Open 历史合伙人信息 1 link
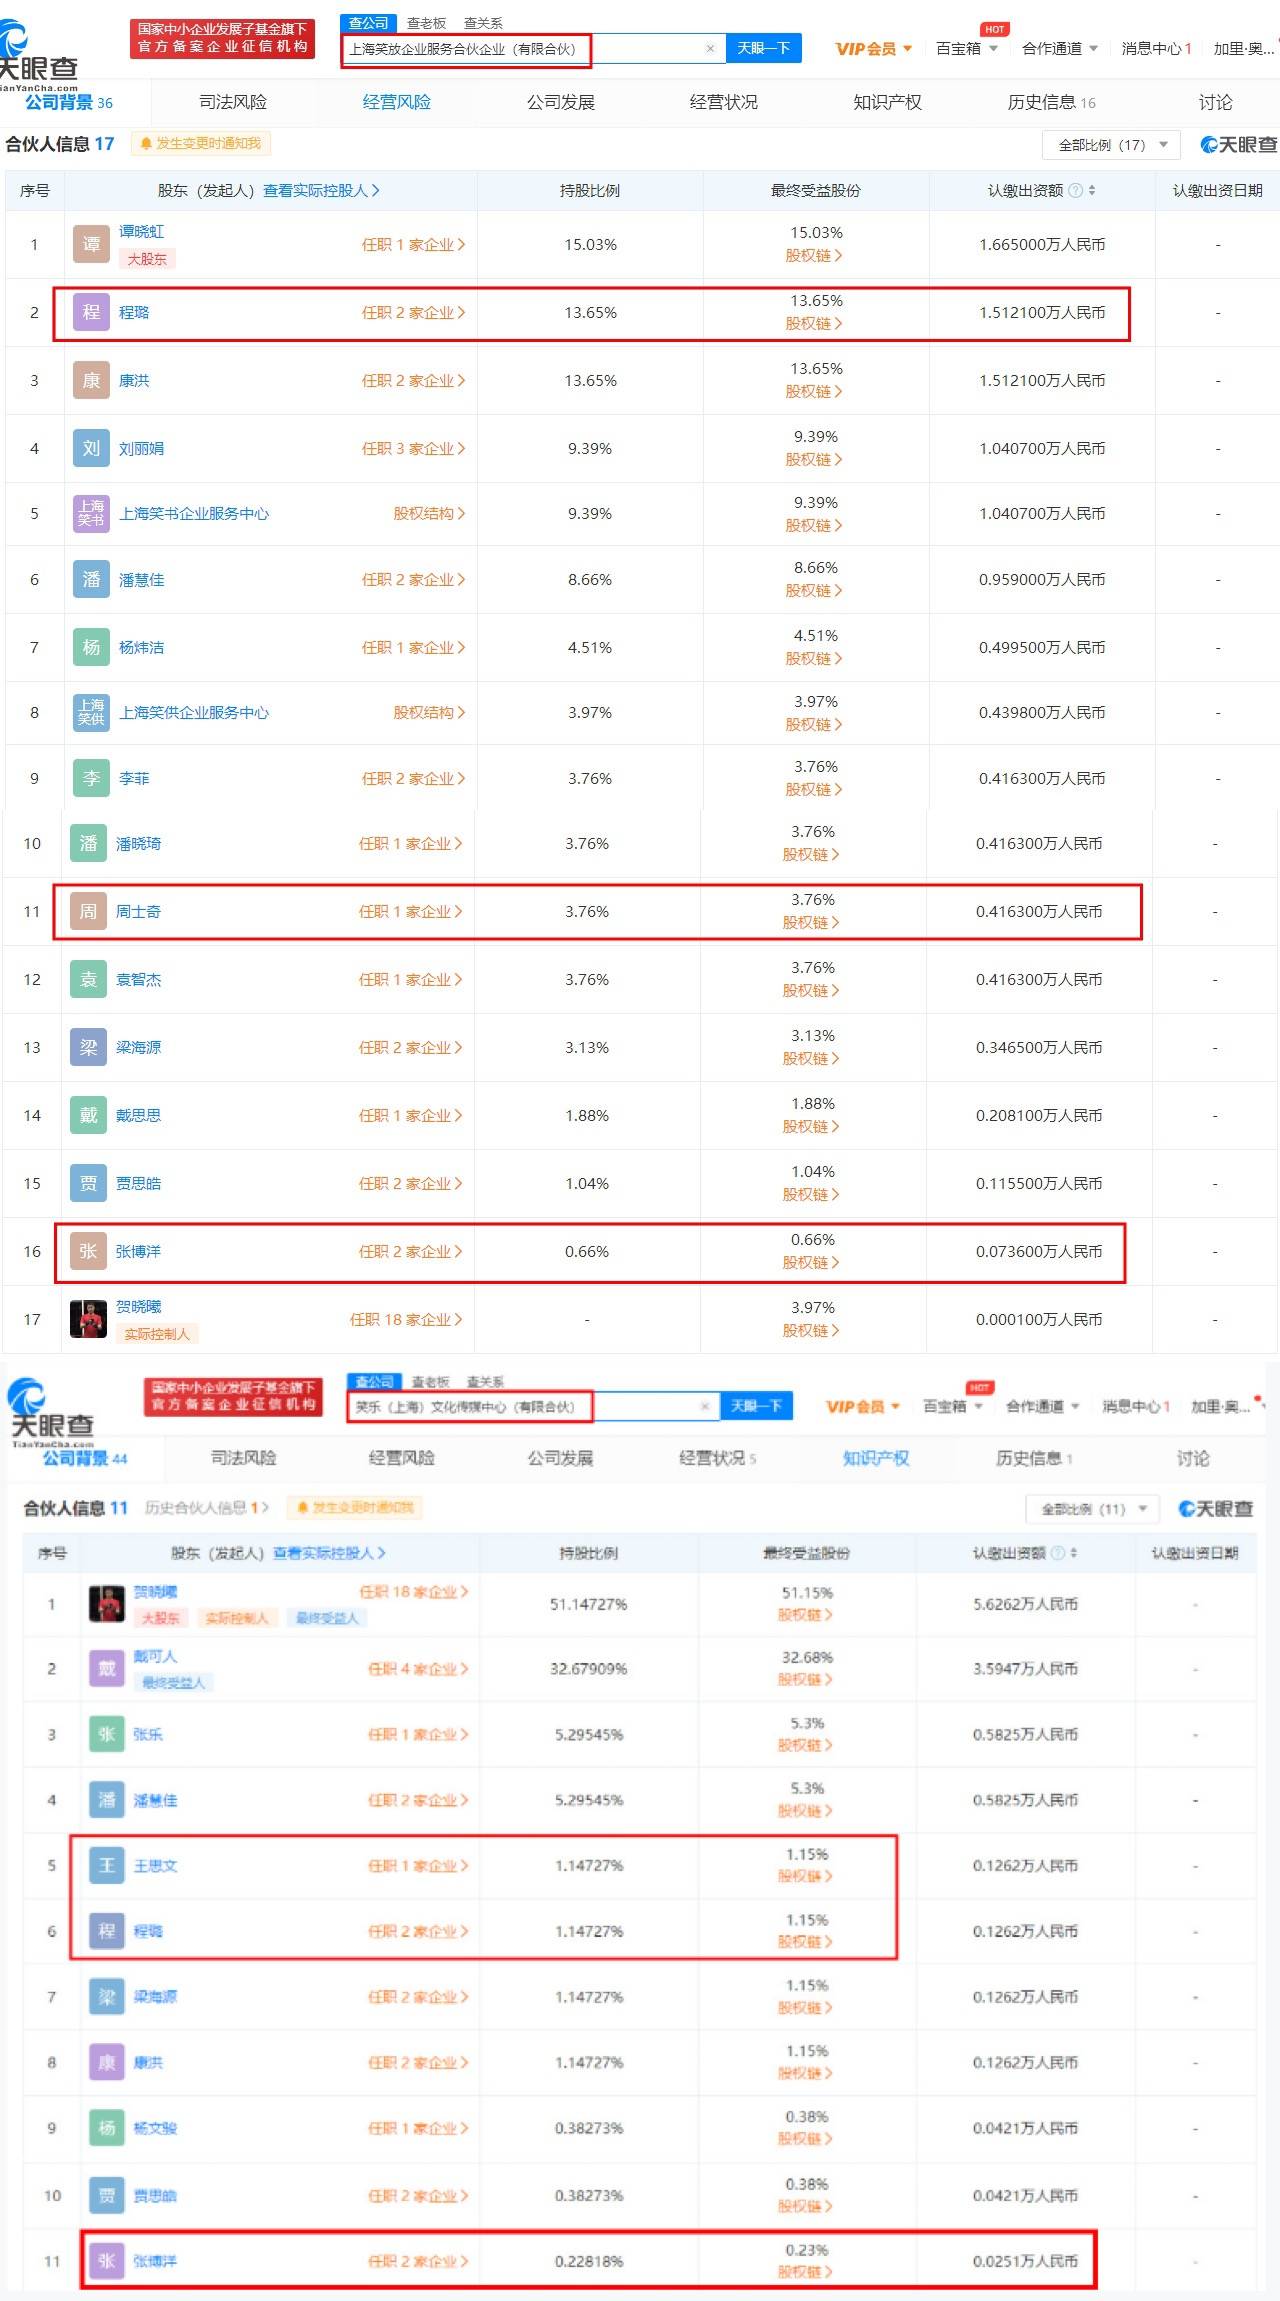1280x2301 pixels. [207, 1508]
